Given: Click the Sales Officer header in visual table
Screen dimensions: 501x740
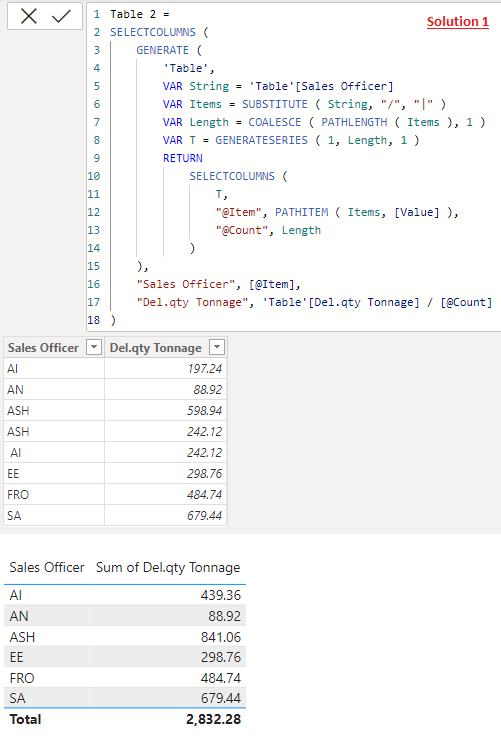Looking at the screenshot, I should (47, 567).
